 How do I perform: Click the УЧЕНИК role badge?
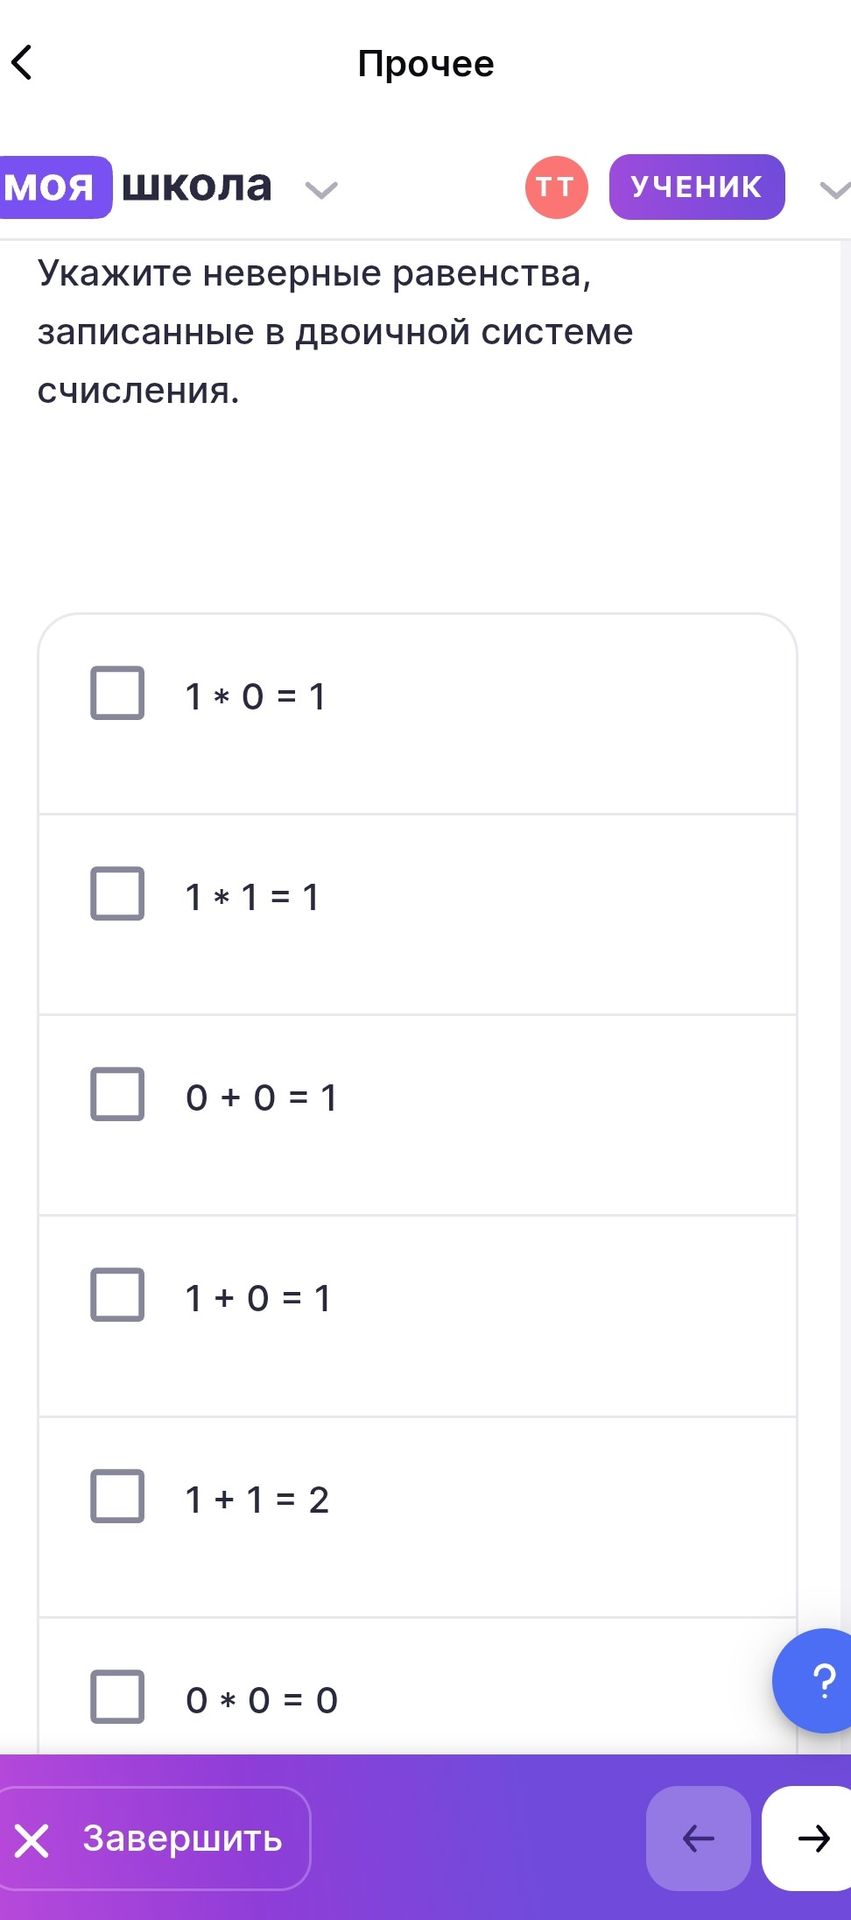(x=697, y=187)
